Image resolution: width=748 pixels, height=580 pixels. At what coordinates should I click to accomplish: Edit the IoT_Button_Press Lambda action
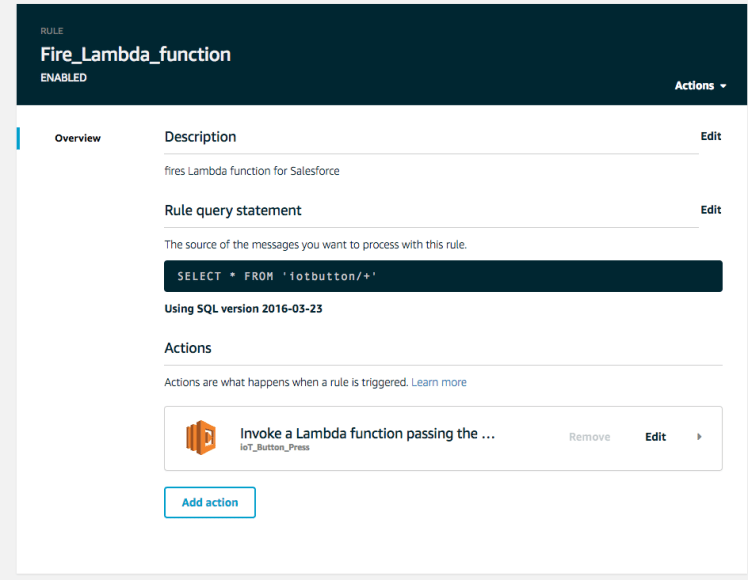pyautogui.click(x=655, y=437)
